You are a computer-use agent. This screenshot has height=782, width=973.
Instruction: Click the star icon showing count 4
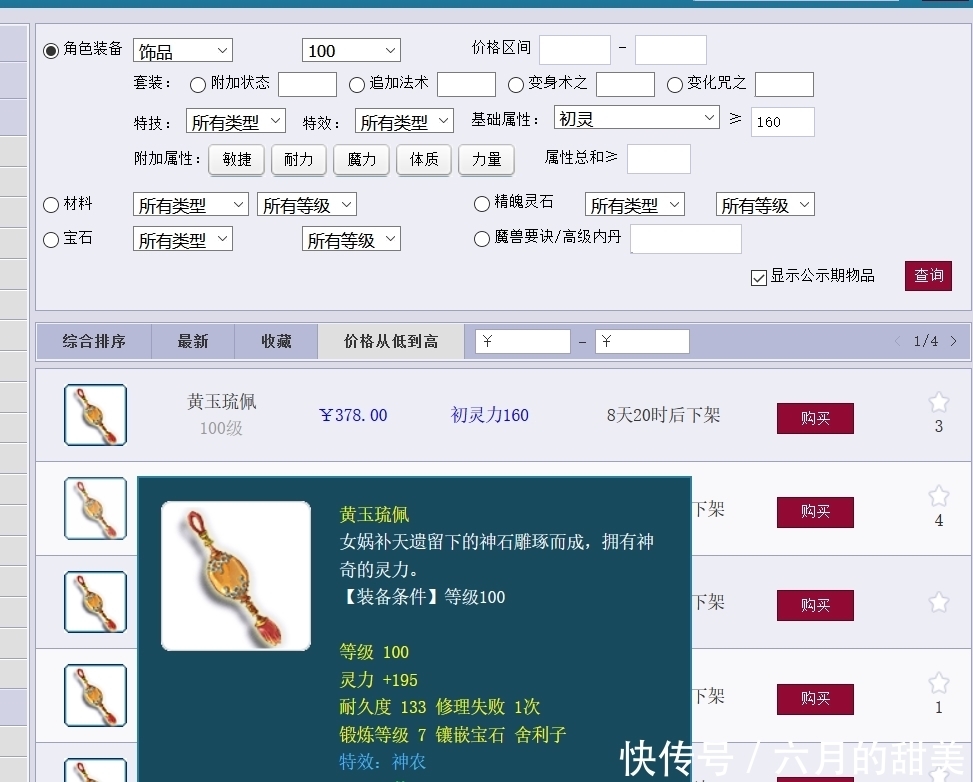[x=938, y=496]
